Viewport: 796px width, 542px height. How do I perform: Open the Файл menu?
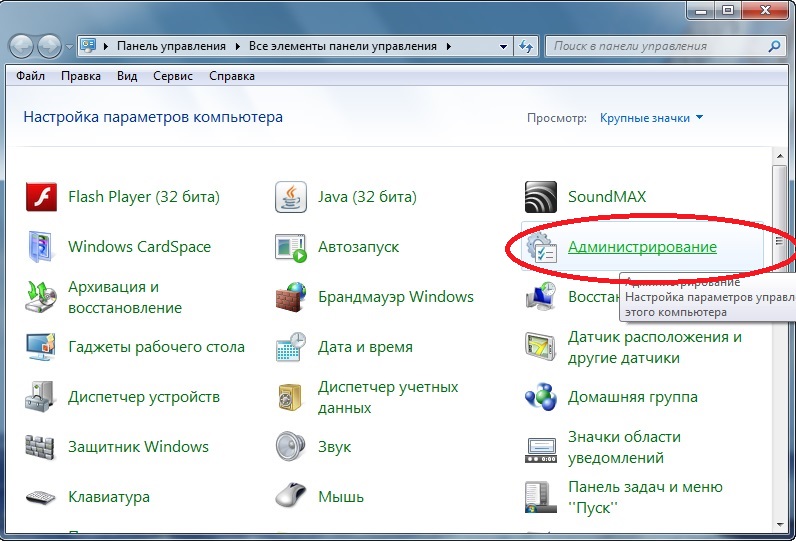[33, 76]
